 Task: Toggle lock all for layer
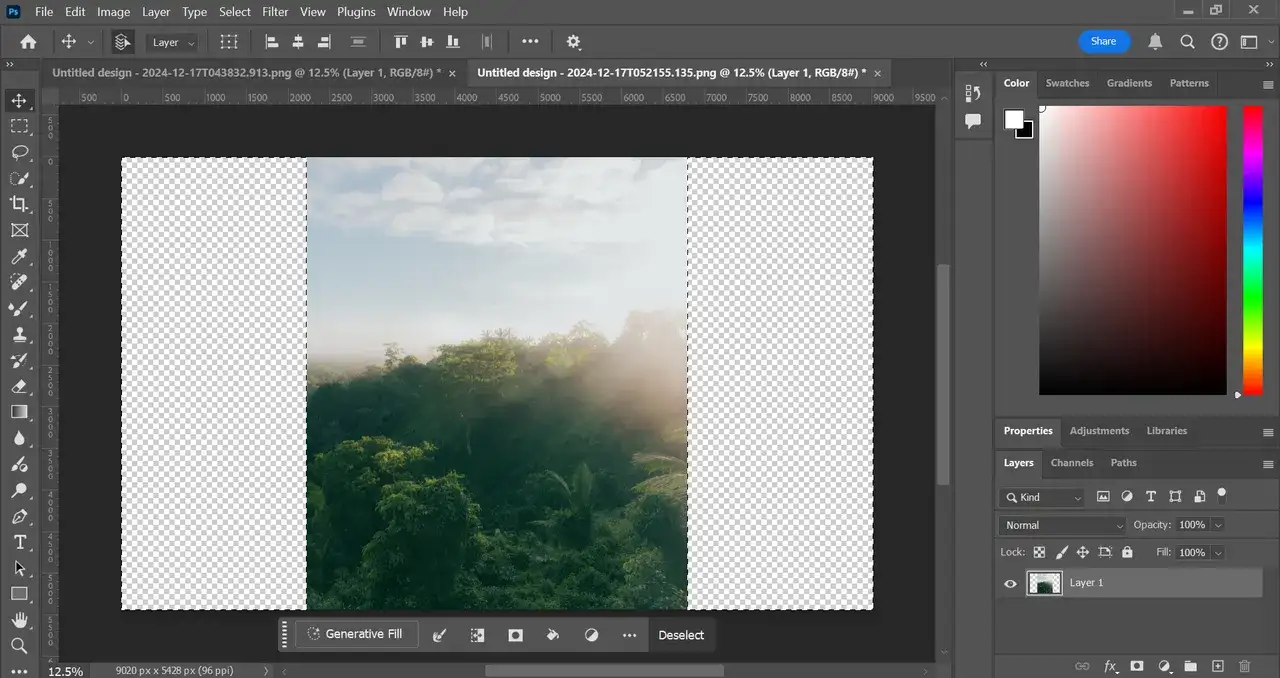[x=1127, y=552]
